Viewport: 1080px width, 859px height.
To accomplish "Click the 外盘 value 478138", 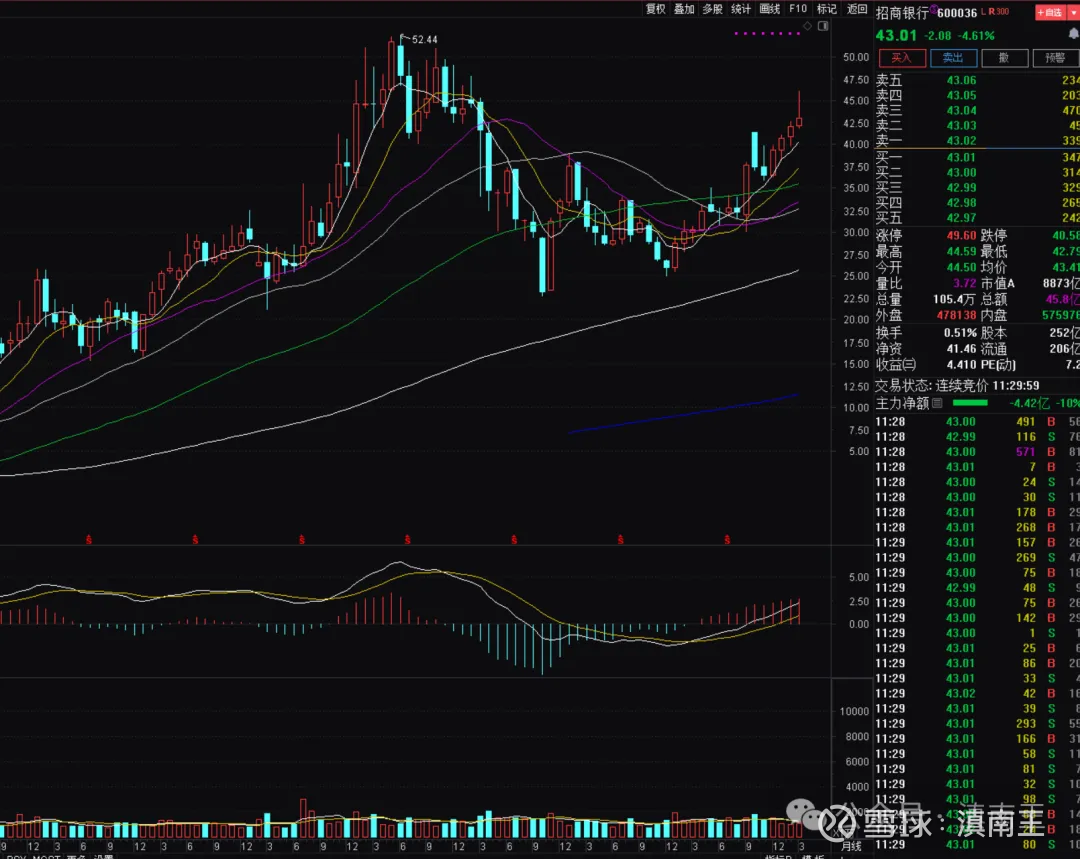I will [956, 315].
